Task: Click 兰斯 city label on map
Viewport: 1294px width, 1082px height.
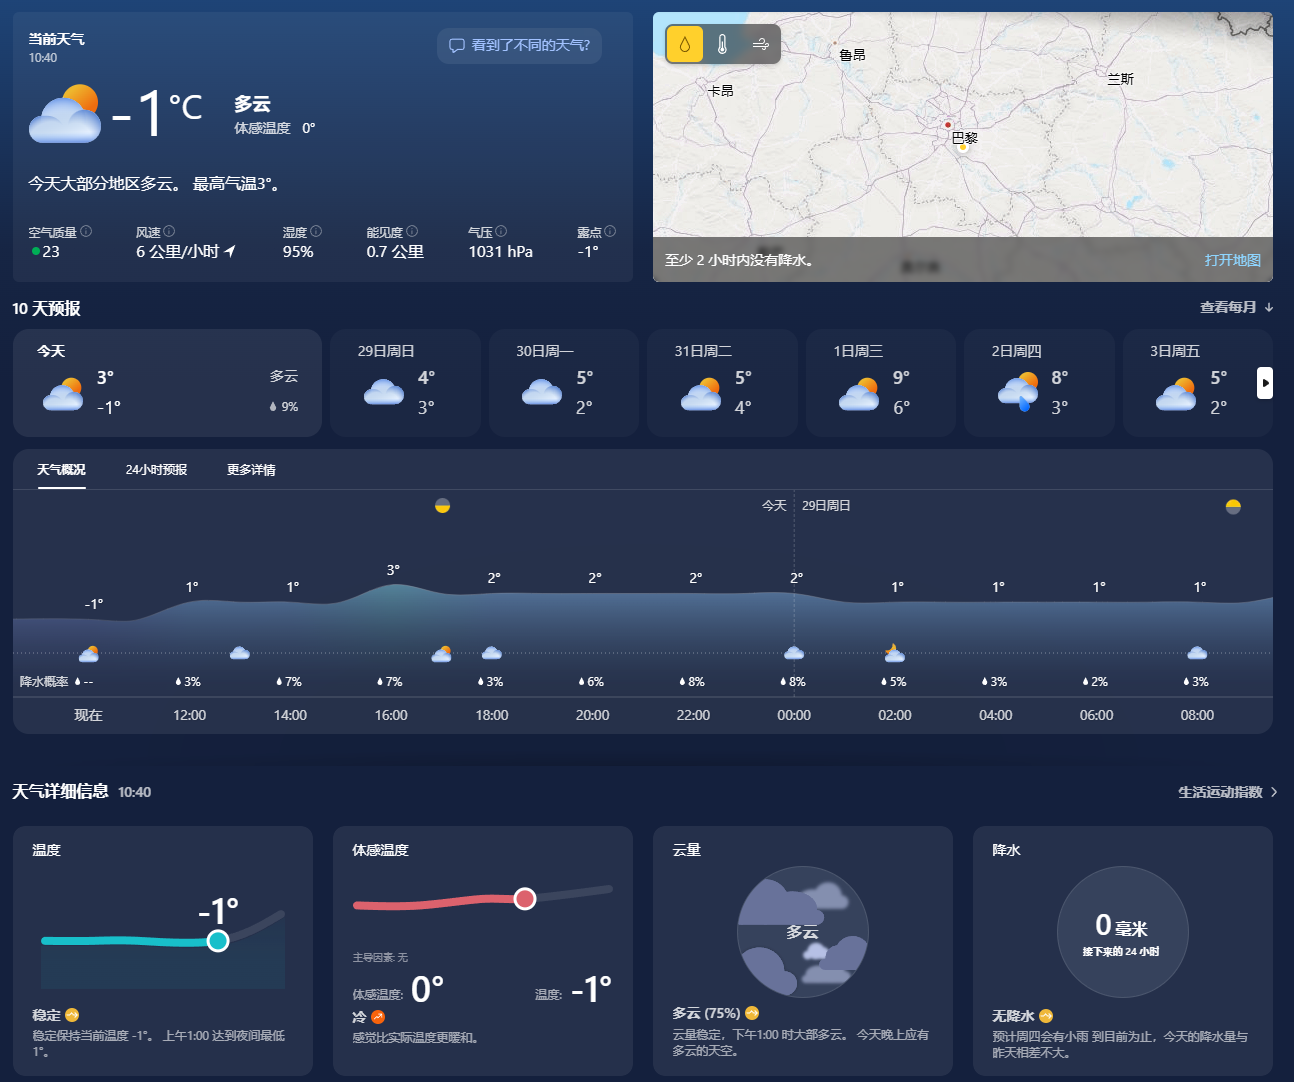Action: [1120, 79]
